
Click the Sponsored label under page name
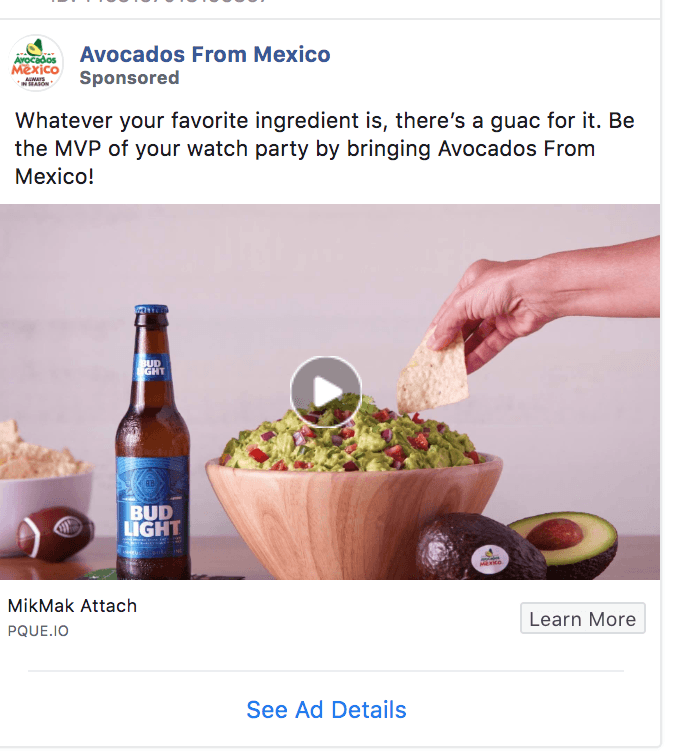tap(129, 78)
